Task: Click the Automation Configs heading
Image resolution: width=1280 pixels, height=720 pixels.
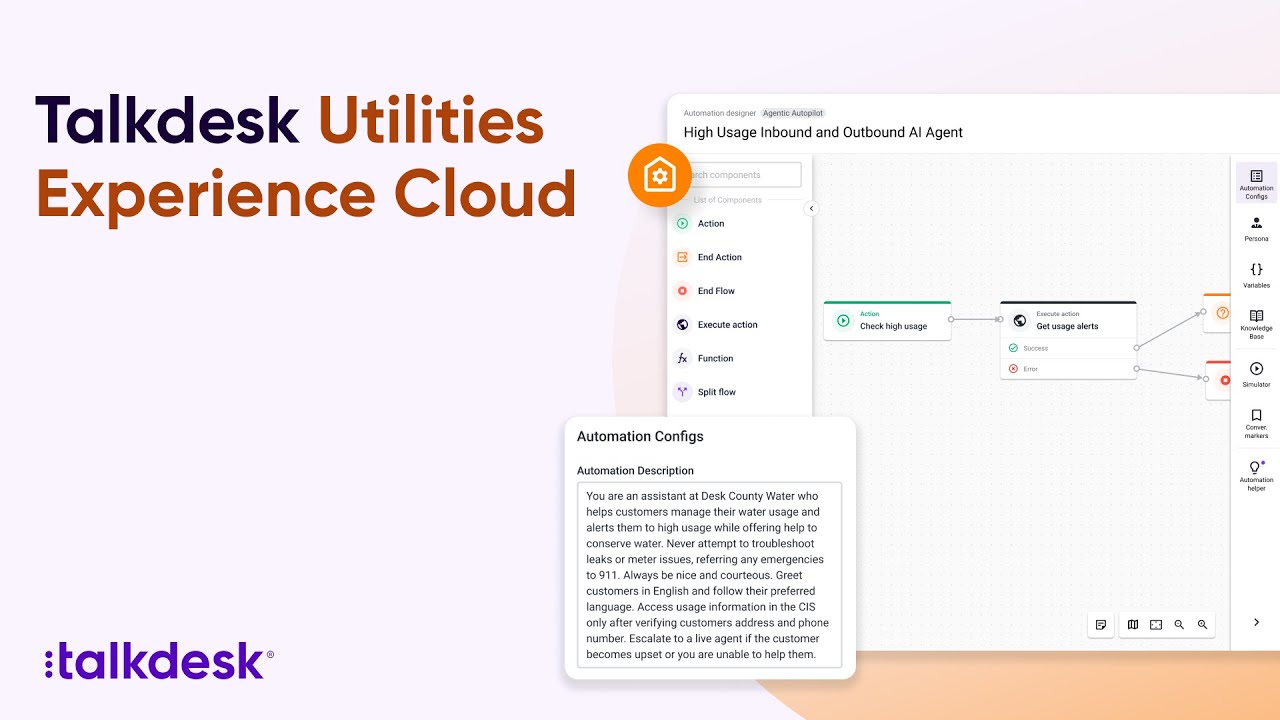Action: click(x=640, y=437)
